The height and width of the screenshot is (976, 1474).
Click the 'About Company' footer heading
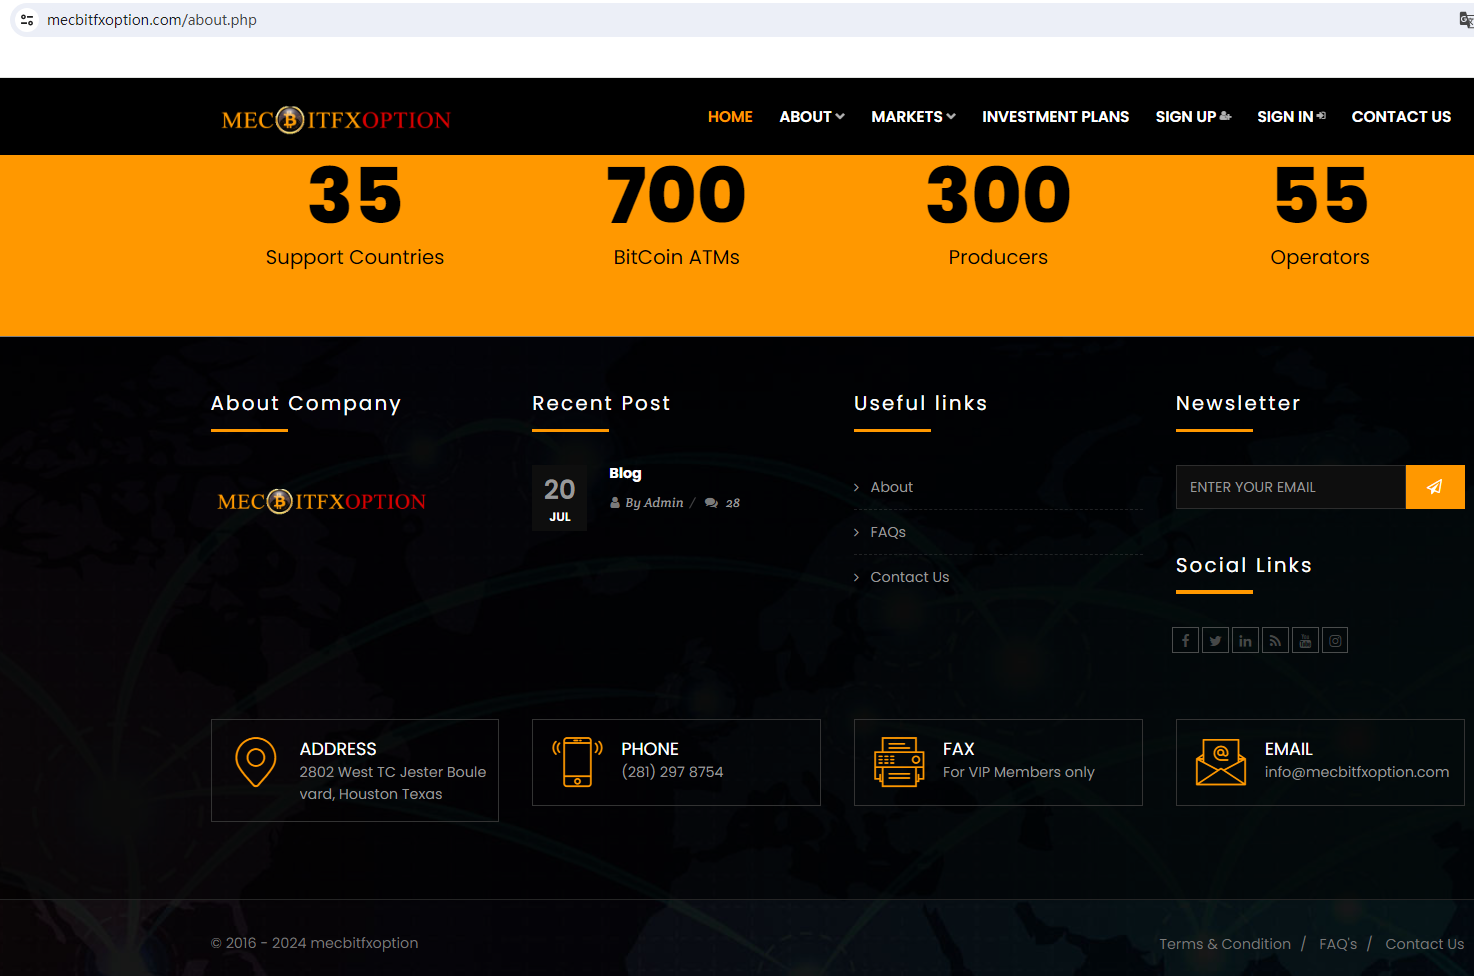[x=306, y=403]
